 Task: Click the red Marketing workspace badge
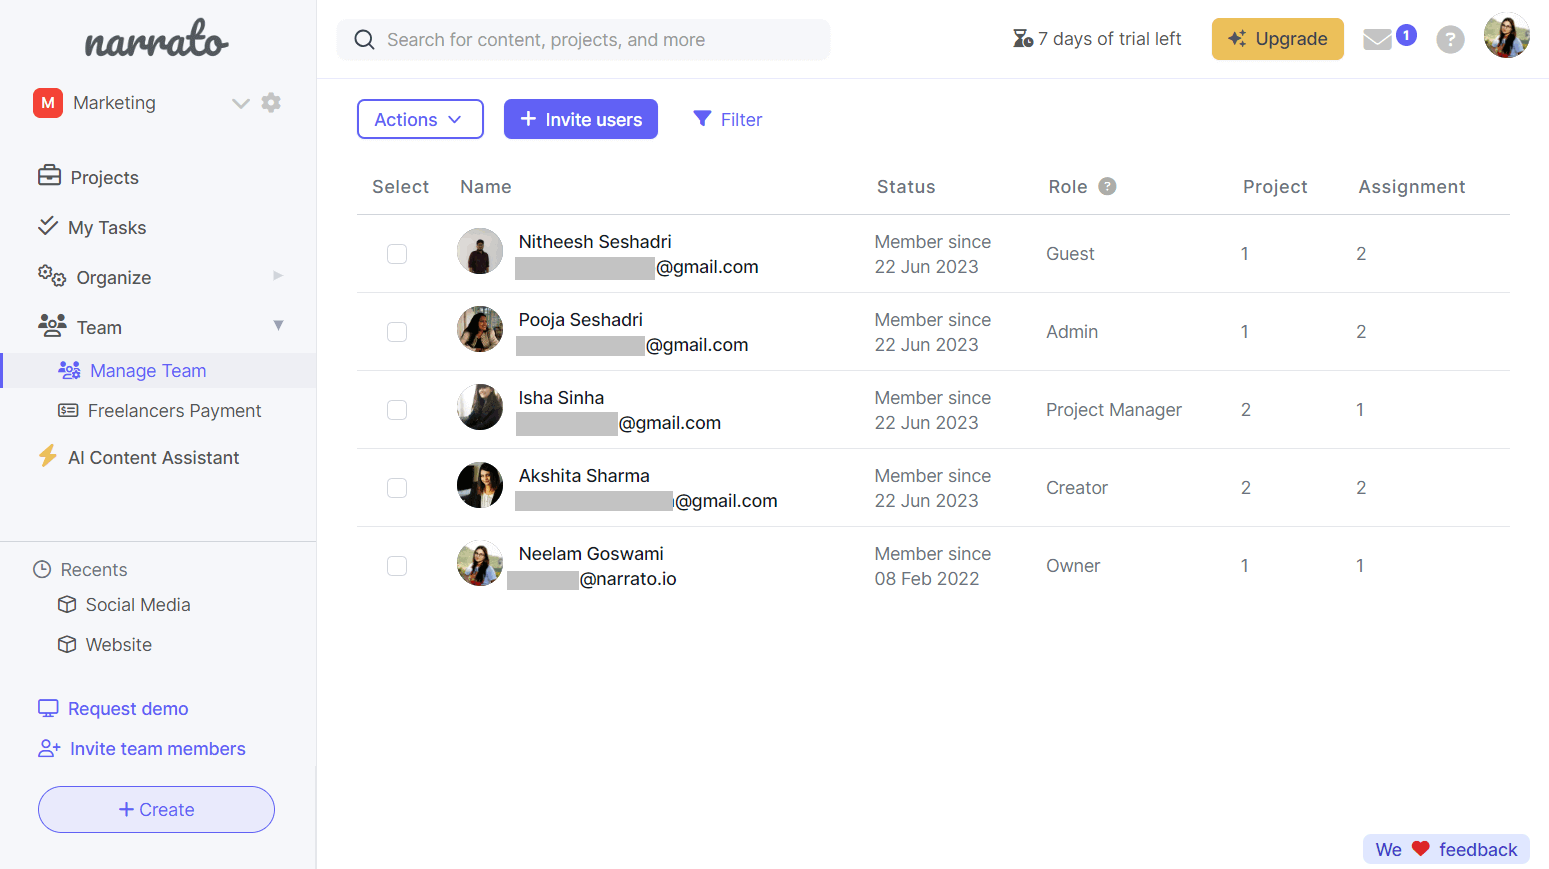click(48, 103)
